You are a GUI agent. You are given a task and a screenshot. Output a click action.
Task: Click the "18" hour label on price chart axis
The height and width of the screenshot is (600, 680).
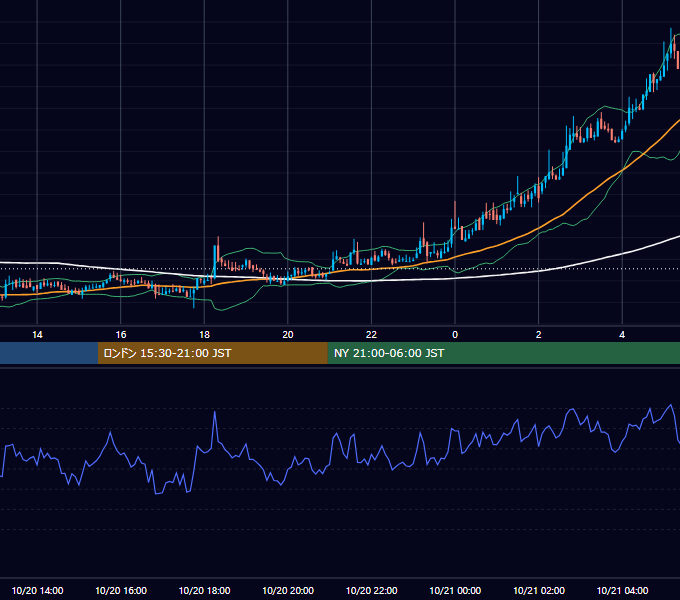click(204, 335)
